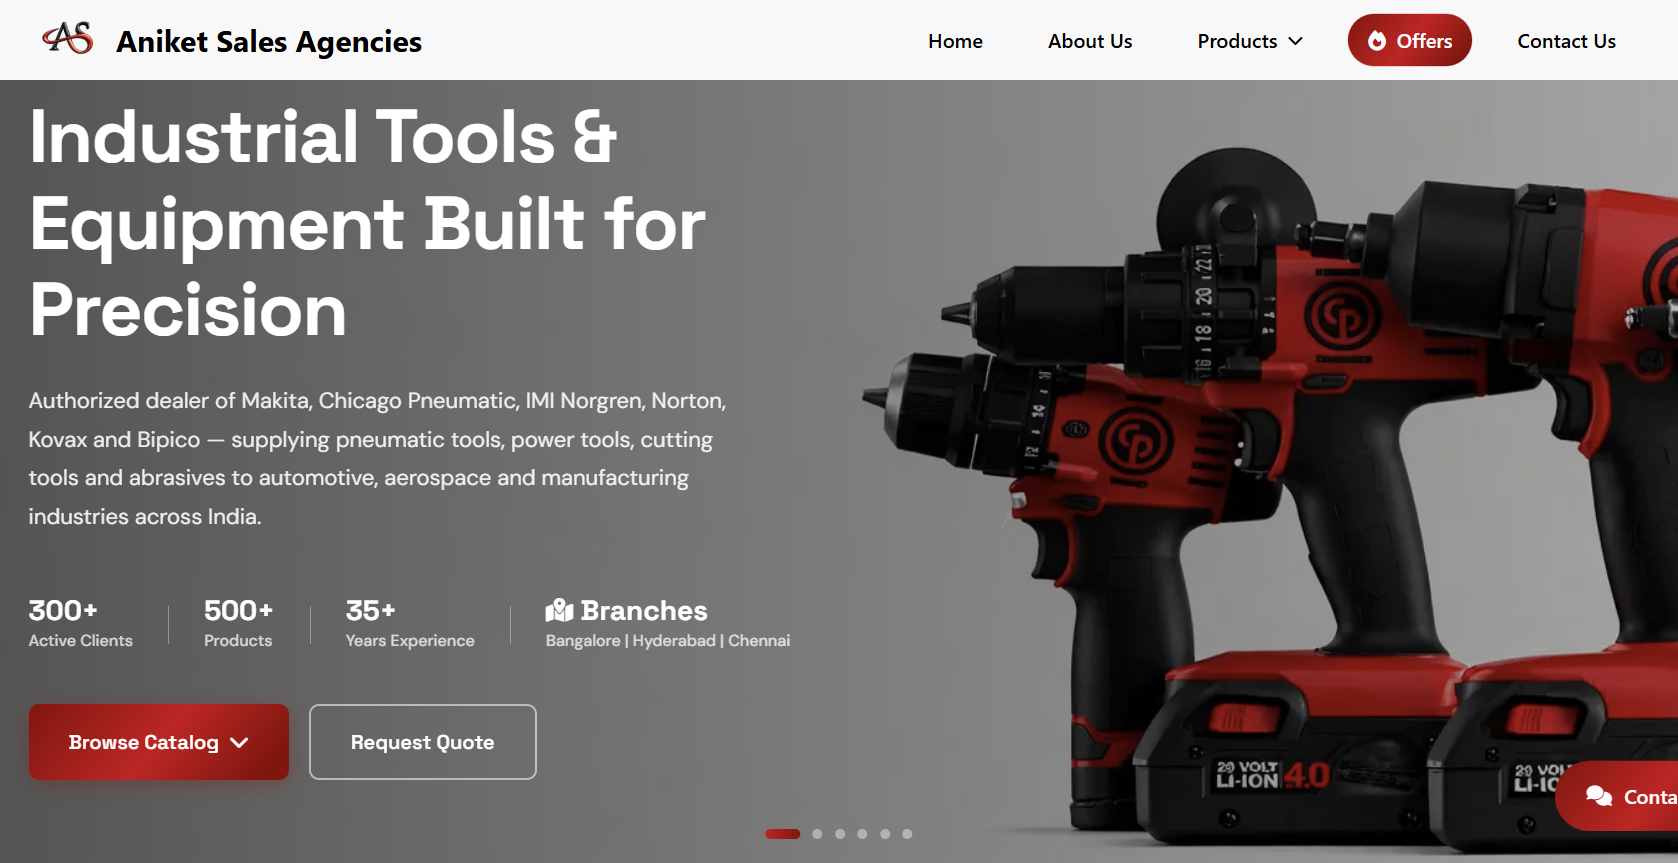Image resolution: width=1678 pixels, height=863 pixels.
Task: Open the About Us page
Action: pyautogui.click(x=1090, y=41)
